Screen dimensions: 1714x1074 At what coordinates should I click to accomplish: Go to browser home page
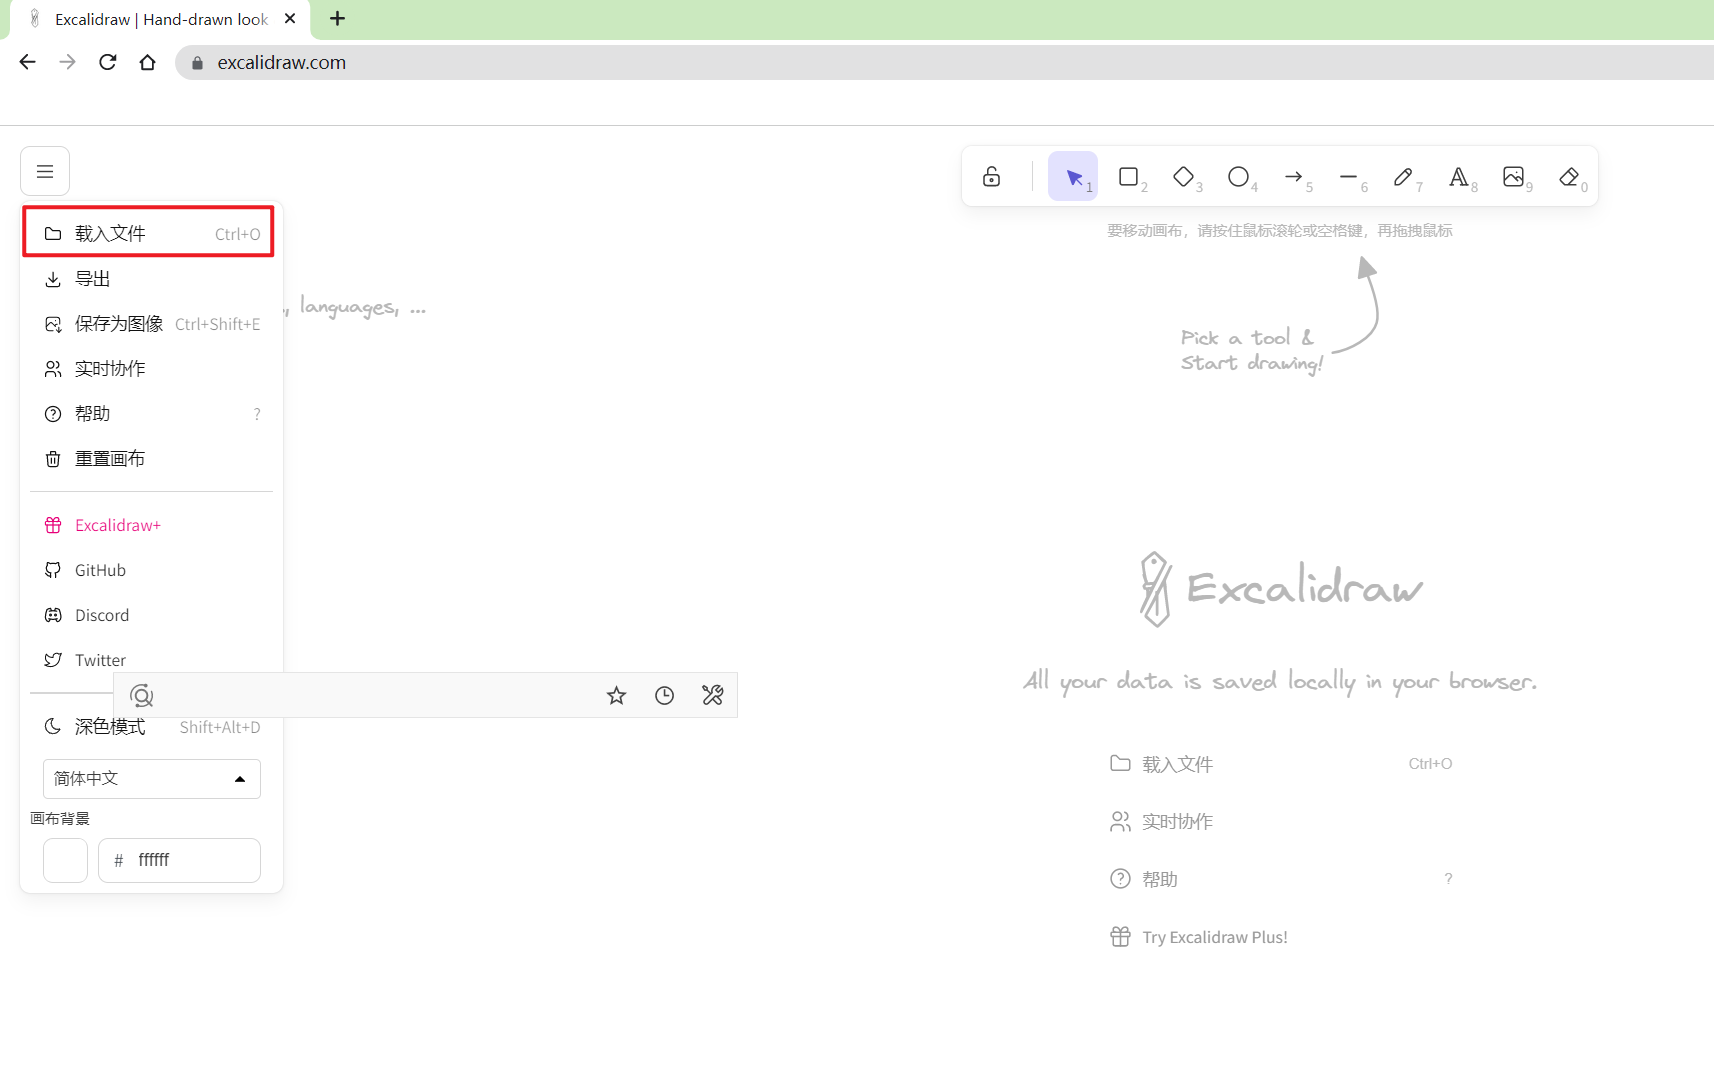click(148, 62)
